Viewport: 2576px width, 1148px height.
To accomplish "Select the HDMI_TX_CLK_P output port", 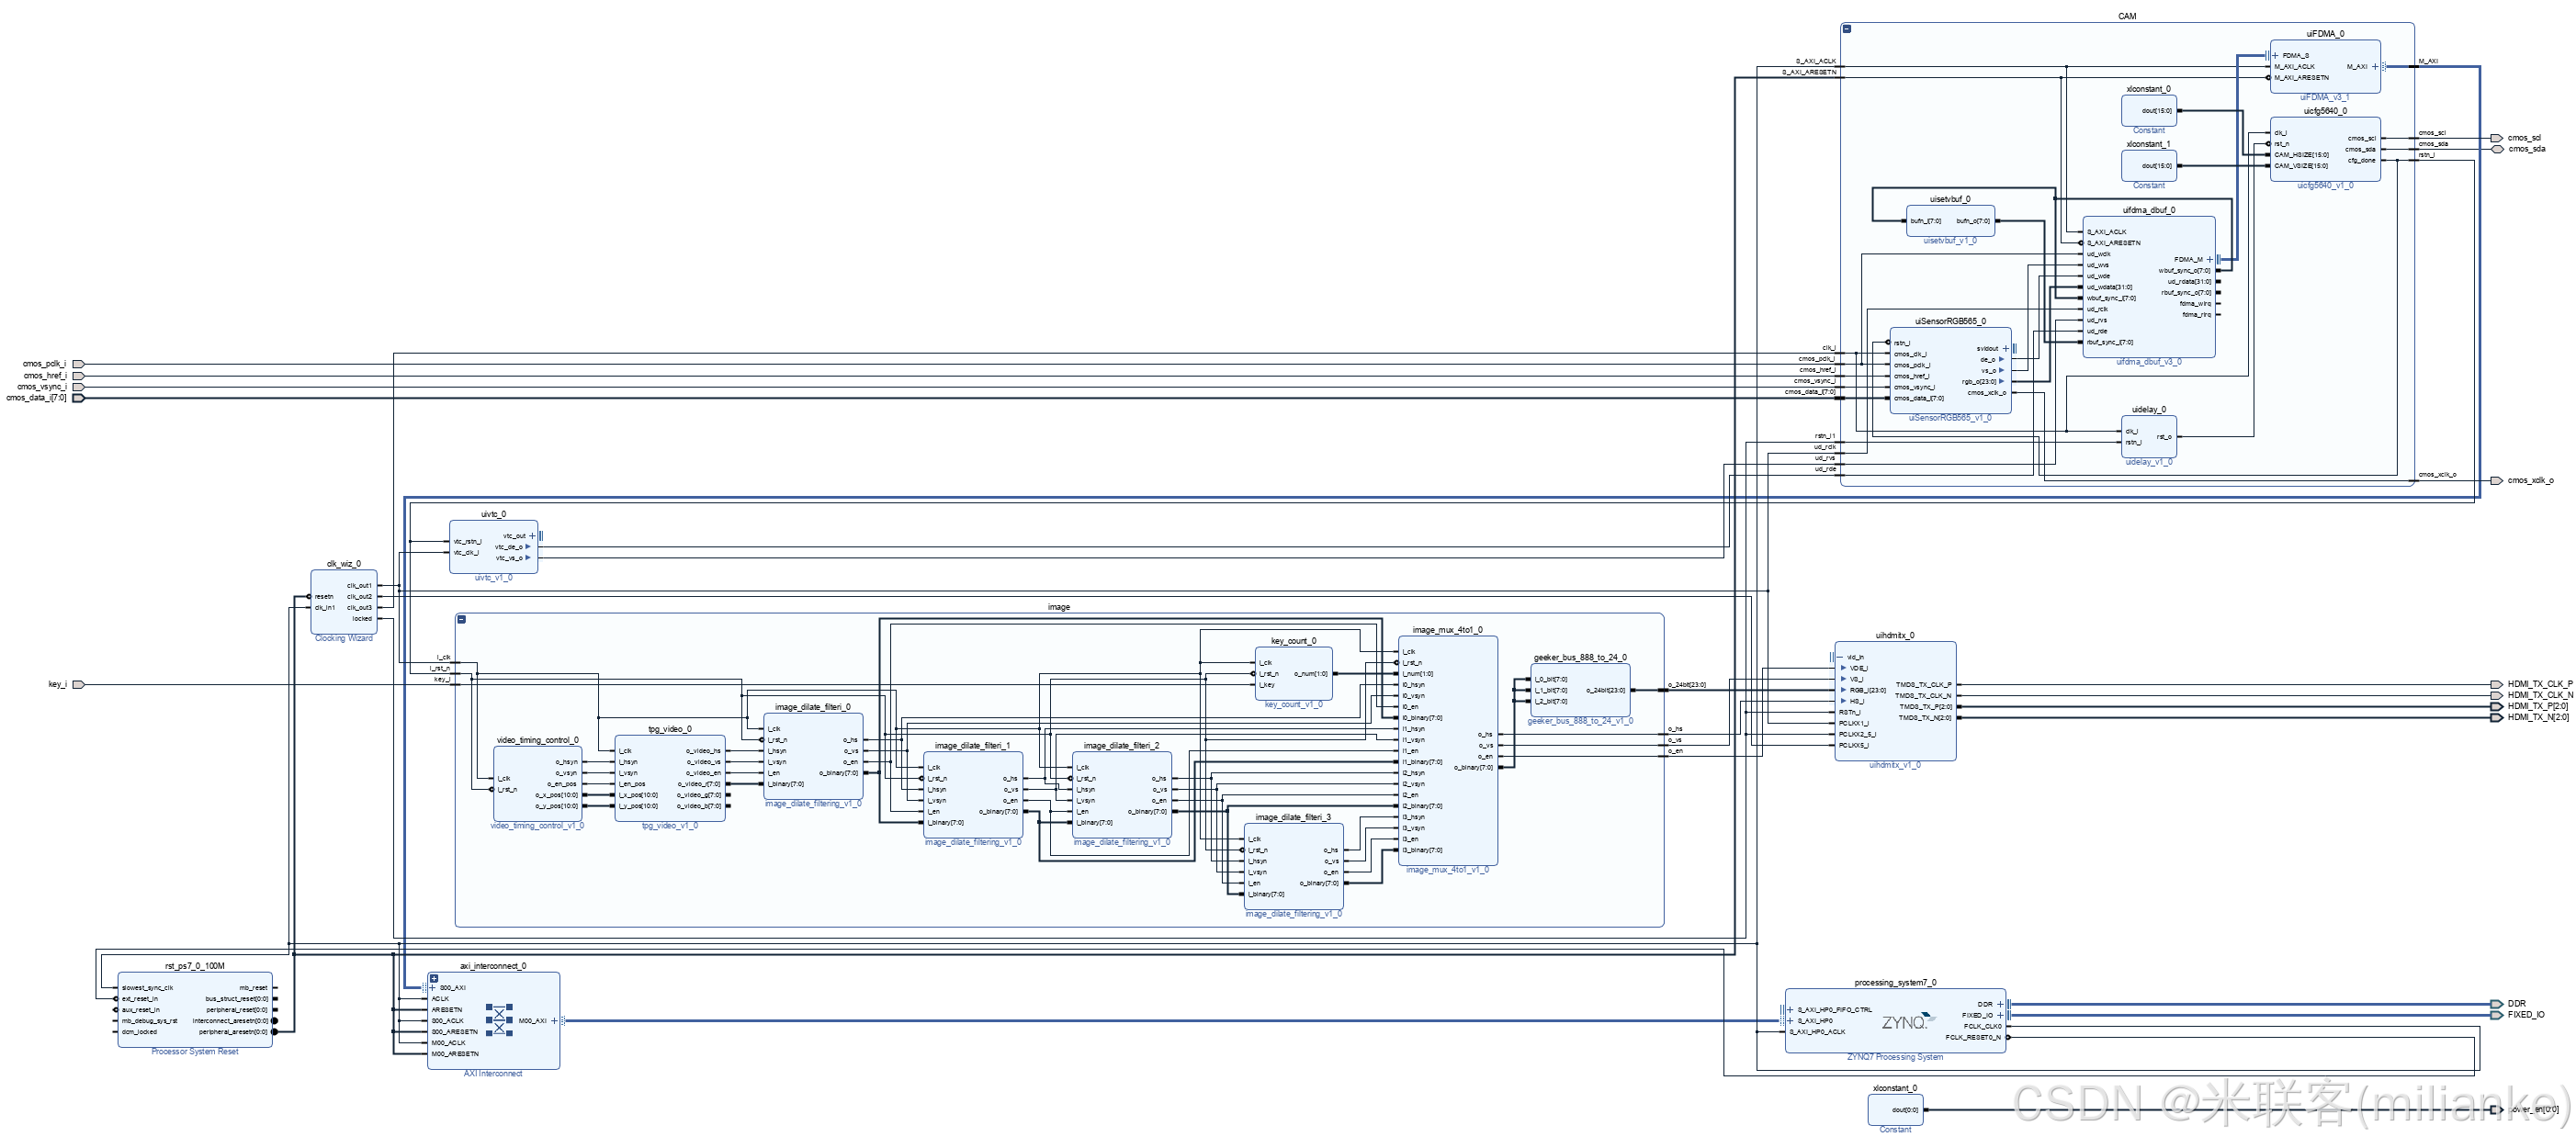I will point(2497,684).
